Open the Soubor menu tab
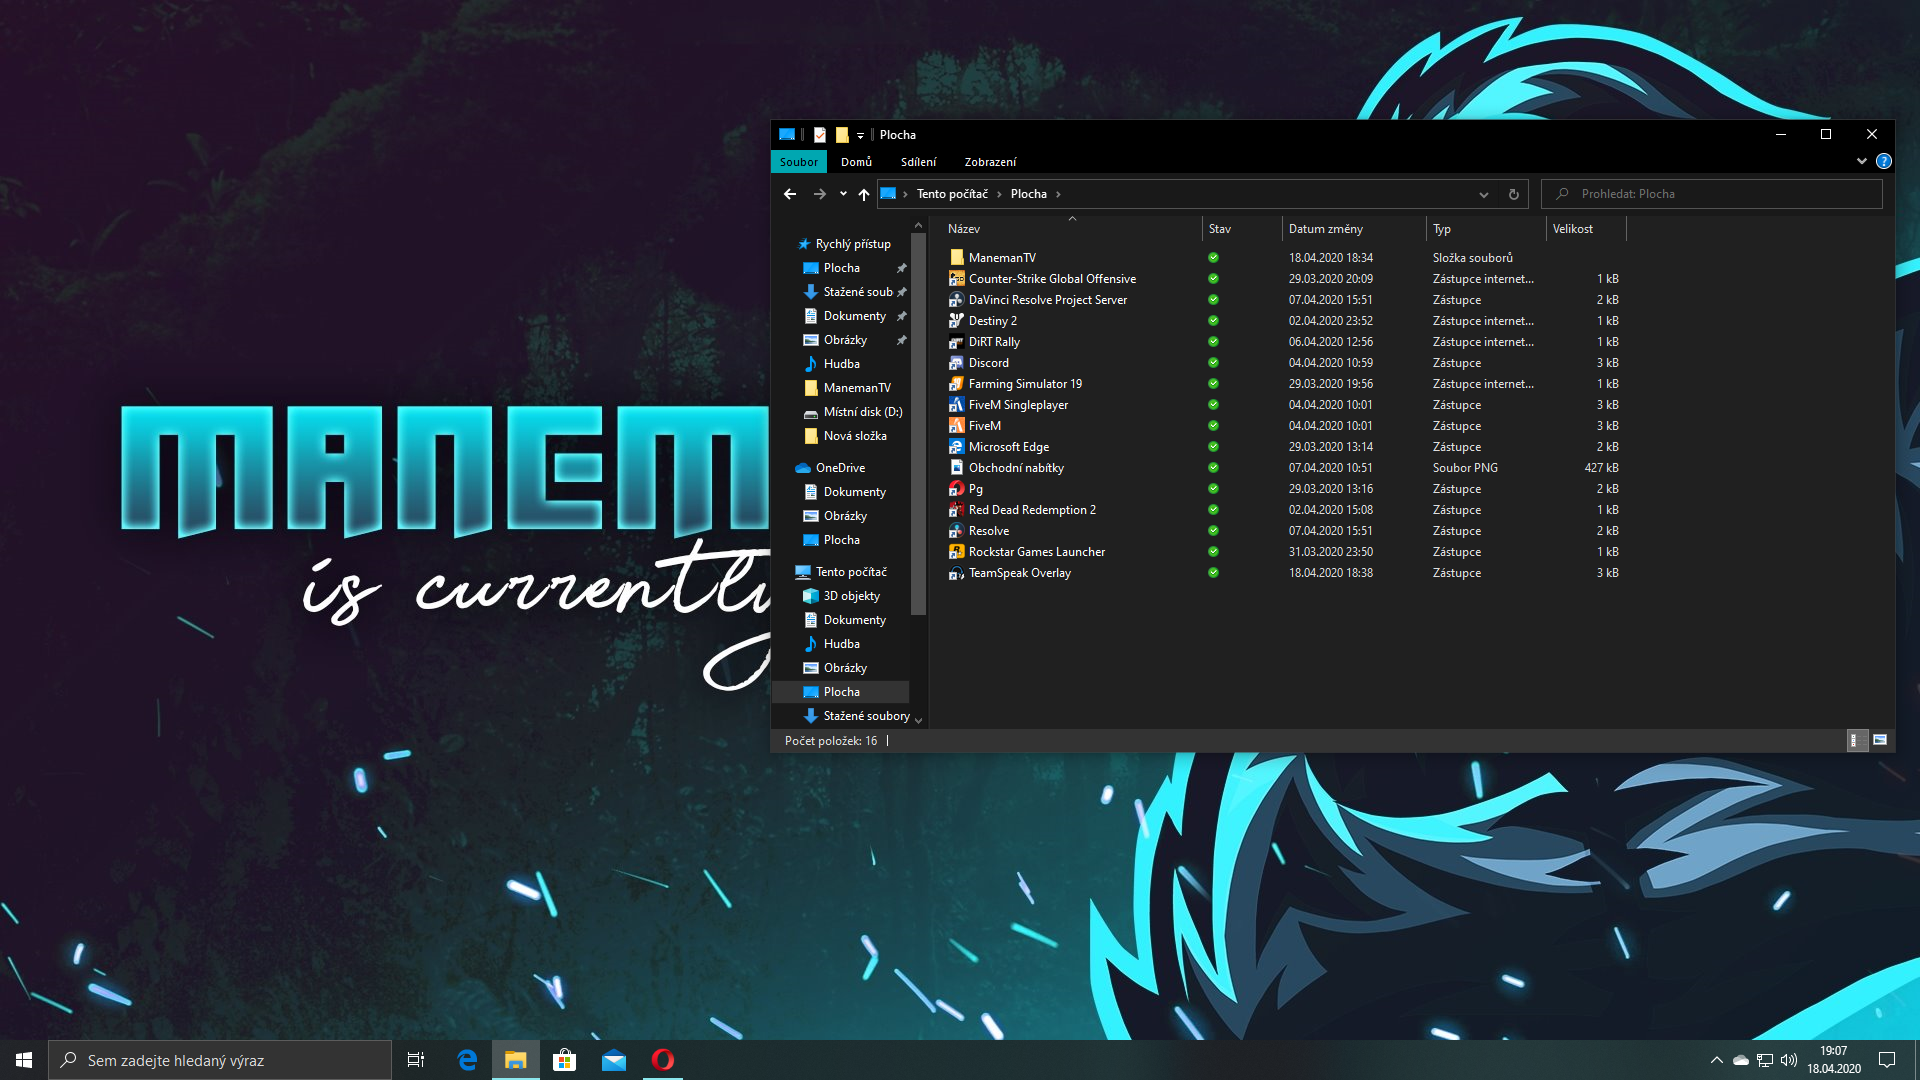The height and width of the screenshot is (1080, 1920). [798, 162]
